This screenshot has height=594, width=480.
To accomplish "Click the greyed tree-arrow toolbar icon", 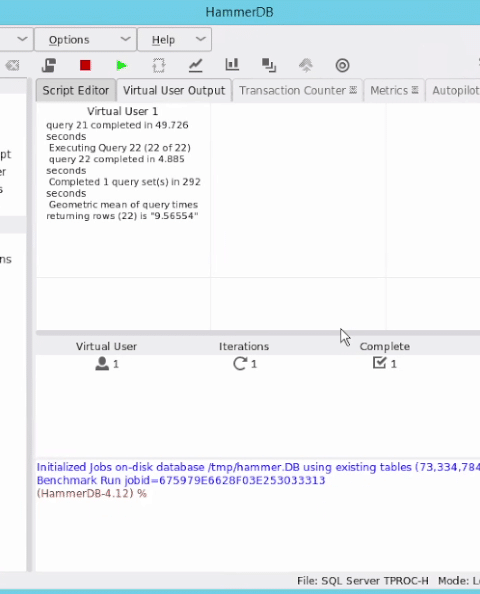I will point(306,65).
